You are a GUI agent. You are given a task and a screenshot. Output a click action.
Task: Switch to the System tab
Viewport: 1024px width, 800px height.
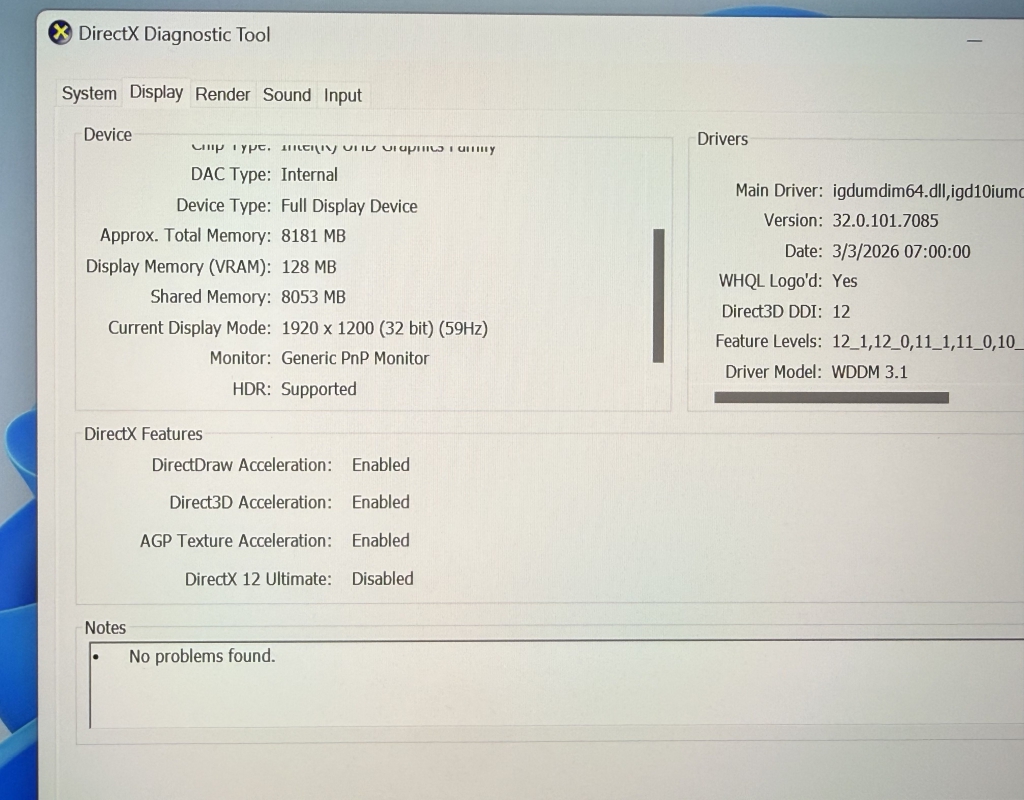click(89, 93)
